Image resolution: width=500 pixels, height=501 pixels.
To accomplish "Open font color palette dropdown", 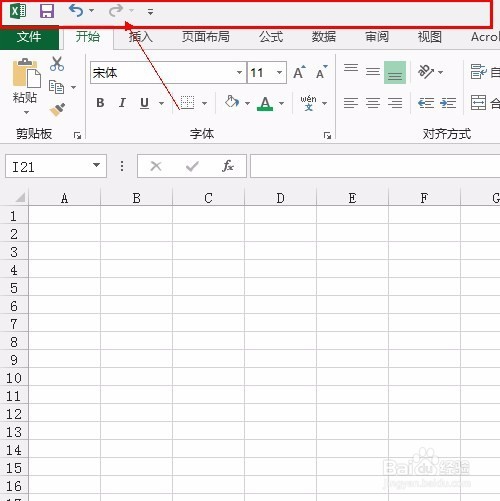I will [282, 103].
